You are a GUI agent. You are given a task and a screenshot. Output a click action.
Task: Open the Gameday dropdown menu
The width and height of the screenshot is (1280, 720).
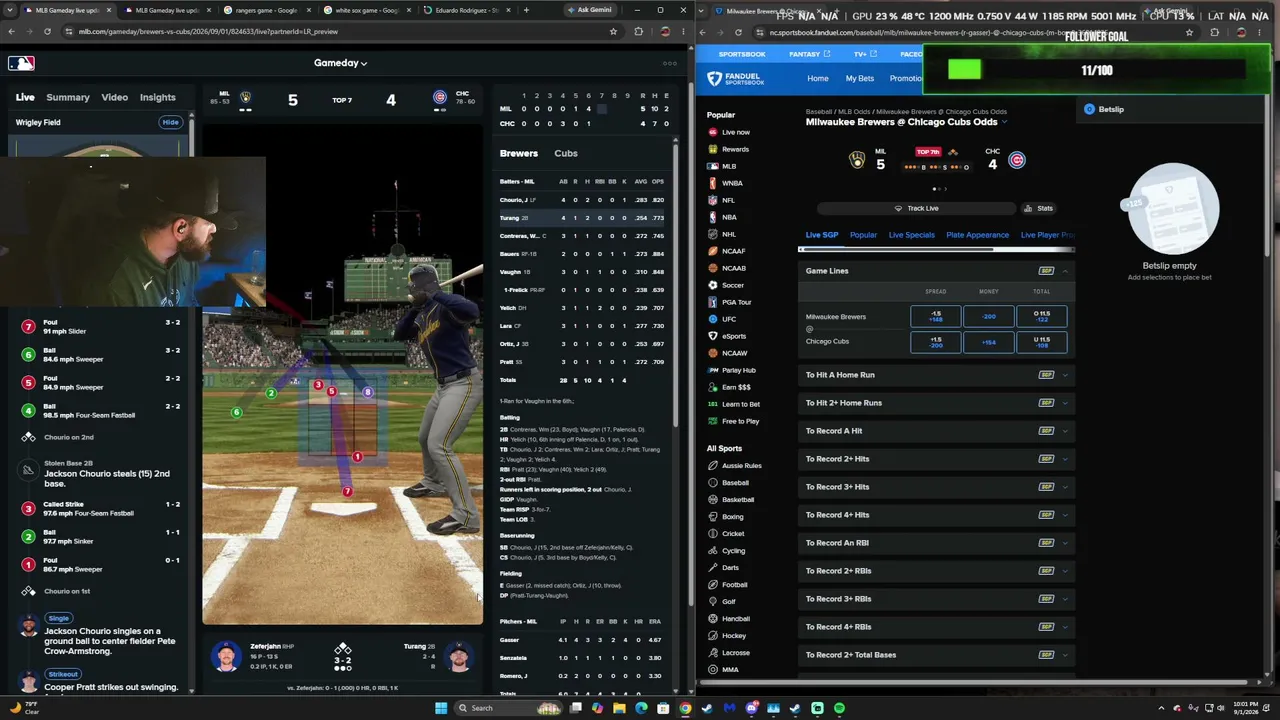[x=341, y=63]
